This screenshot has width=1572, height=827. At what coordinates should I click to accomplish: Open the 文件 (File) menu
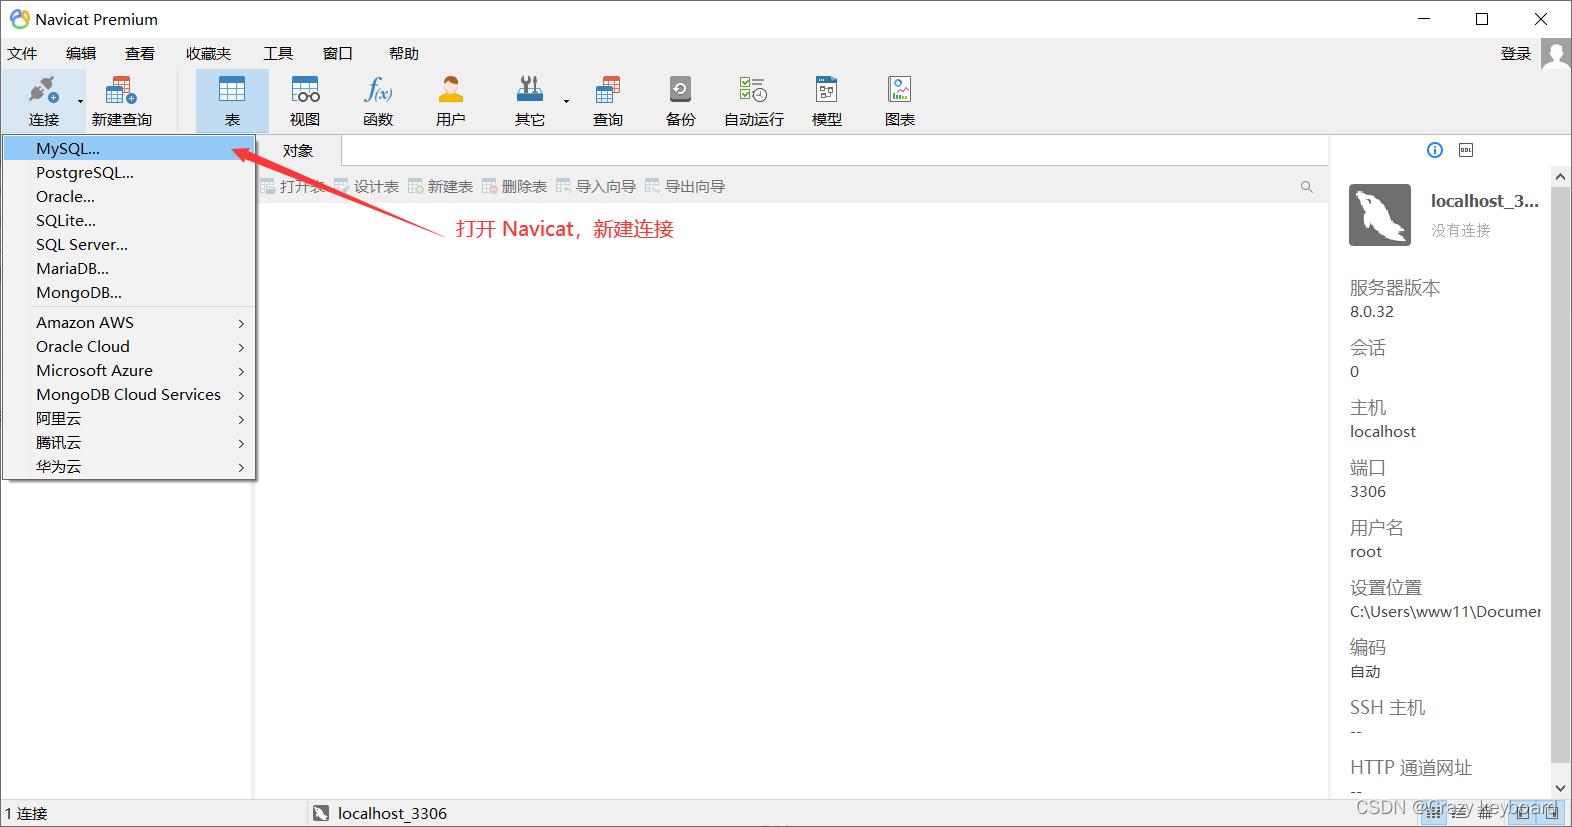pos(22,54)
